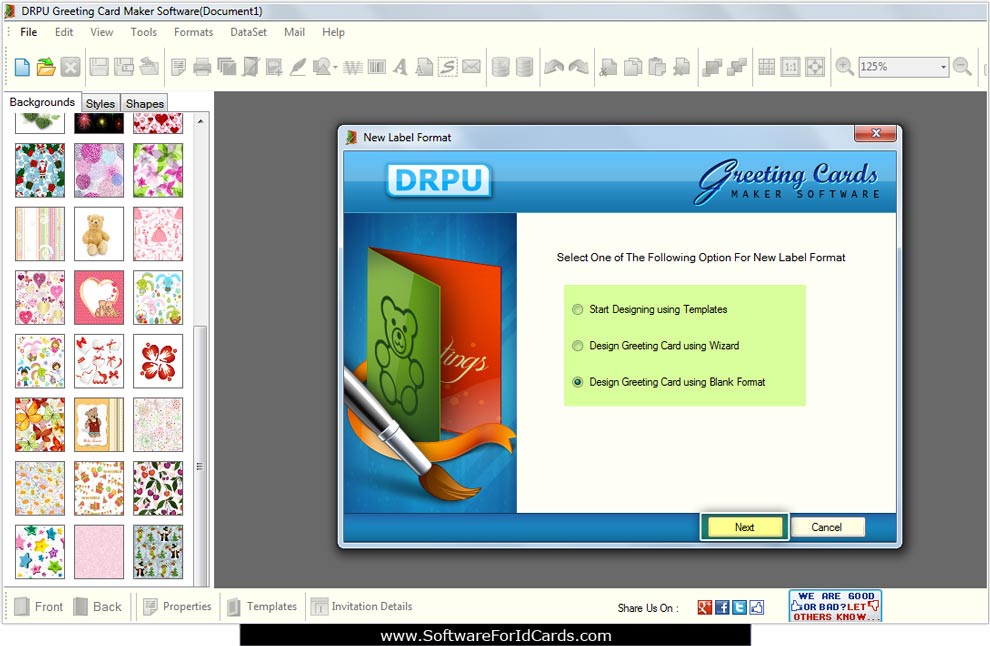Open the Properties panel button
Viewport: 990px width, 646px height.
pyautogui.click(x=177, y=607)
